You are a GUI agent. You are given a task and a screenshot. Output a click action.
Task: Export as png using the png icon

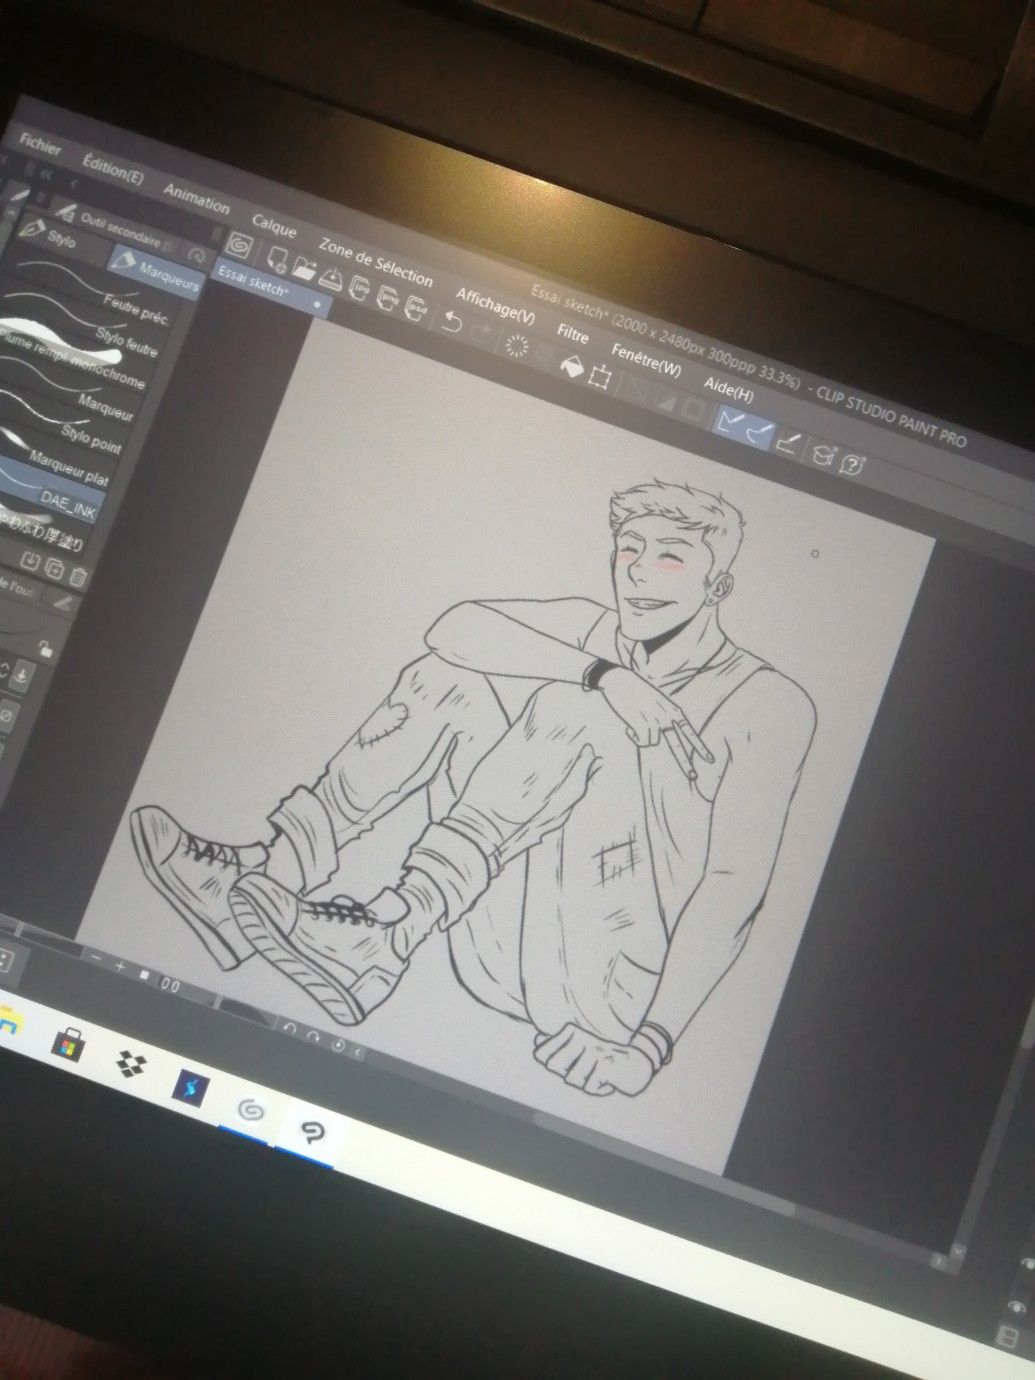[390, 297]
